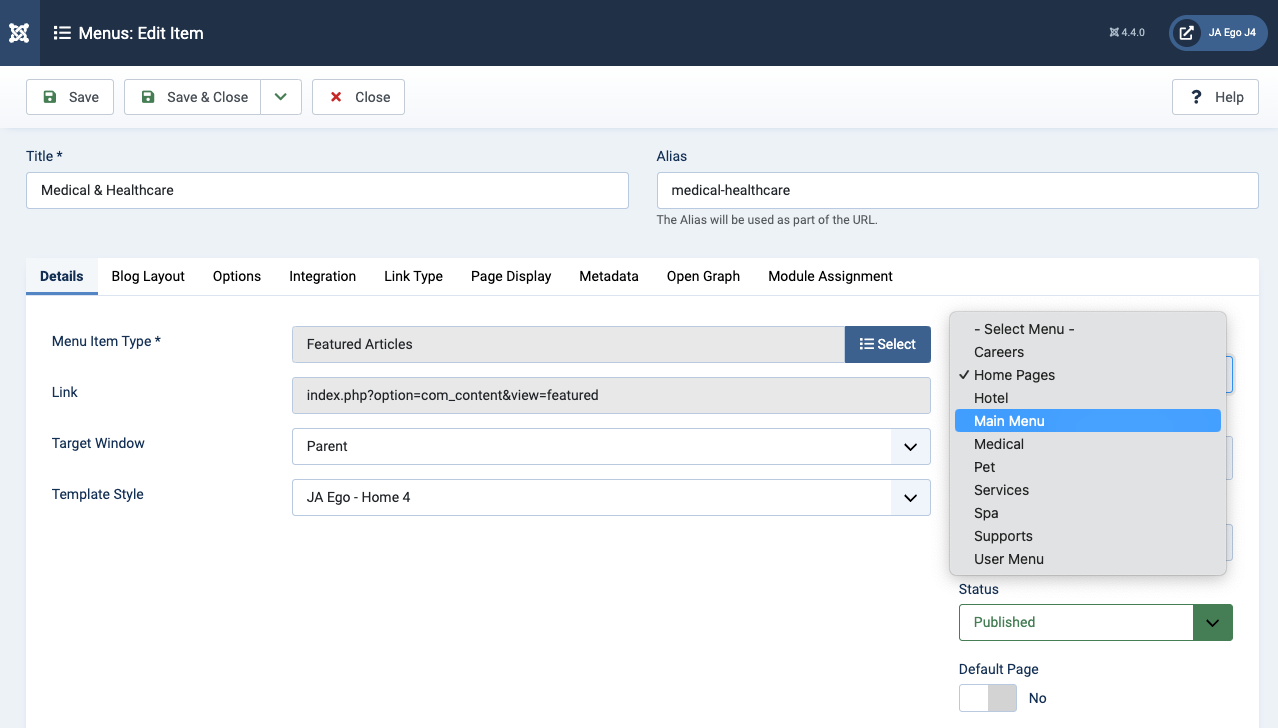1278x728 pixels.
Task: Click the Menus list icon in header
Action: [62, 33]
